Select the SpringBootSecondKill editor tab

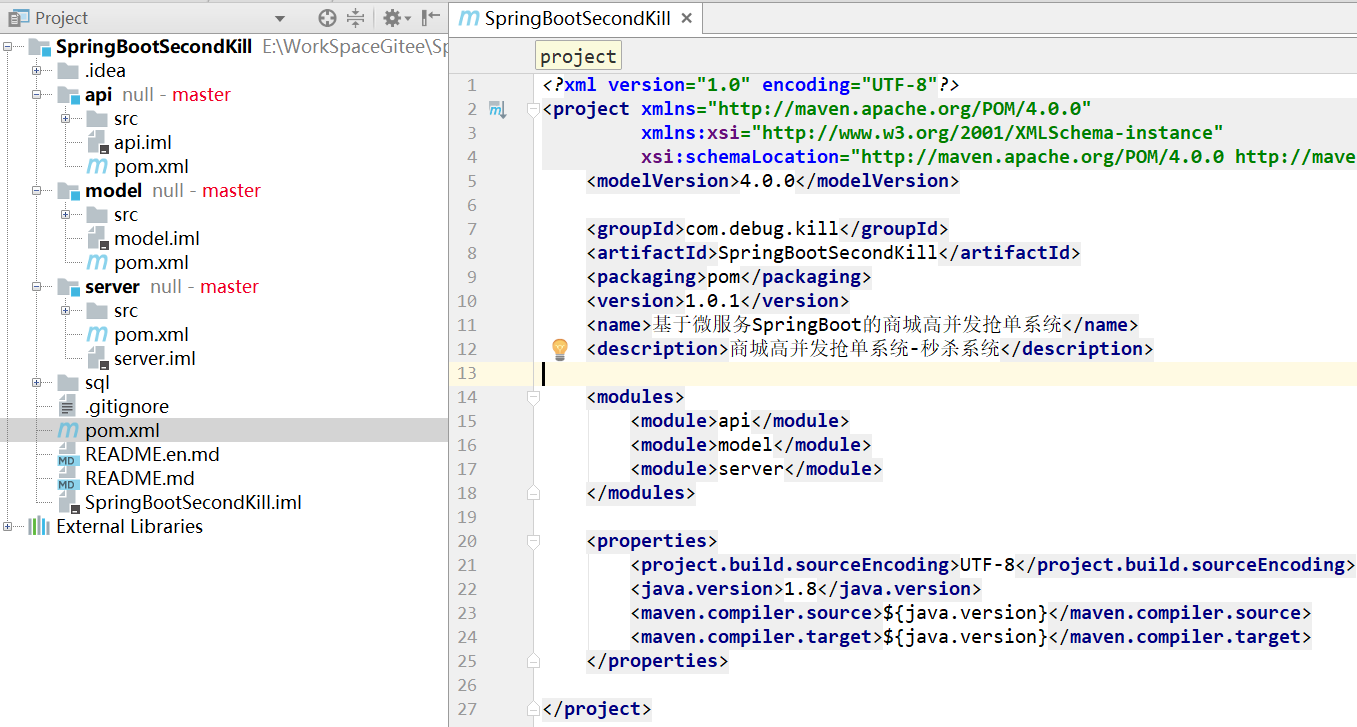pos(575,18)
